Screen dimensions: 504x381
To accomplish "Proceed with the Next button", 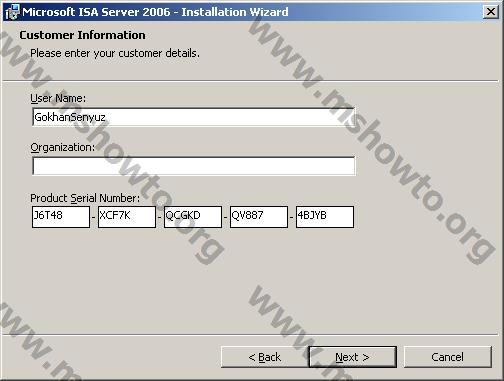I will coord(353,357).
